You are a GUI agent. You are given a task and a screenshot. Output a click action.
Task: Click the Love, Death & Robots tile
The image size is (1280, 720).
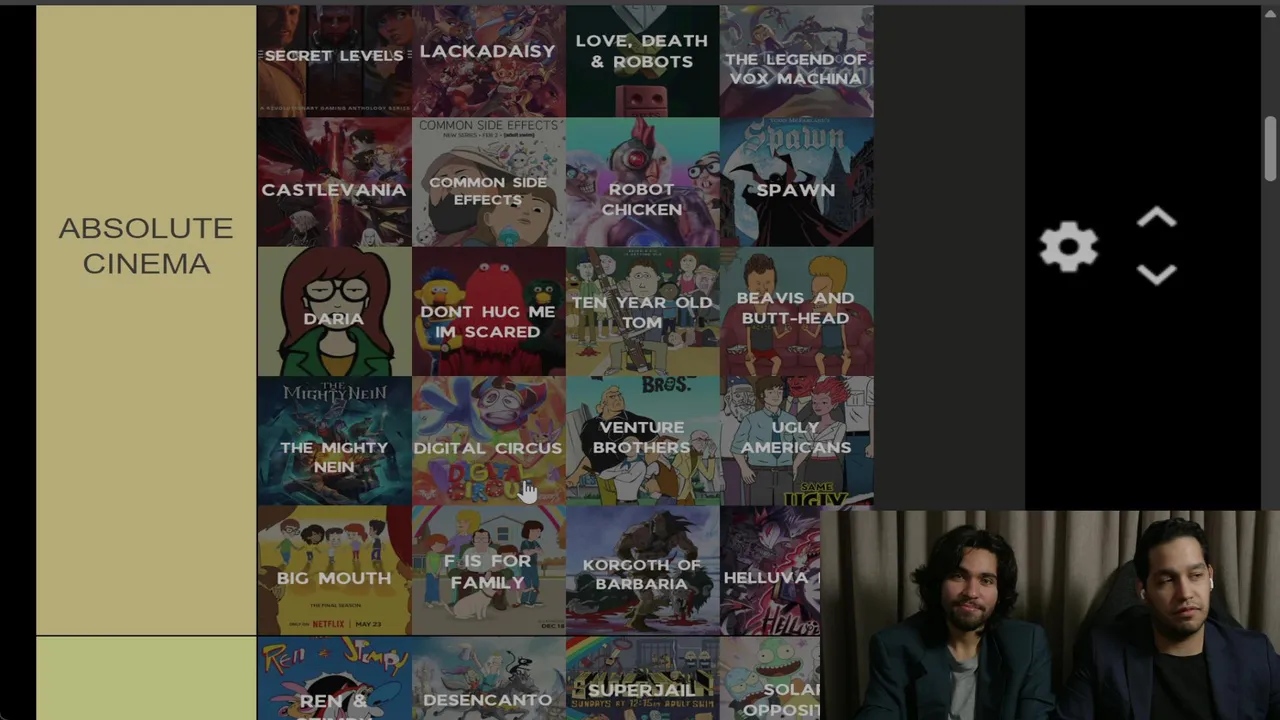(x=642, y=61)
